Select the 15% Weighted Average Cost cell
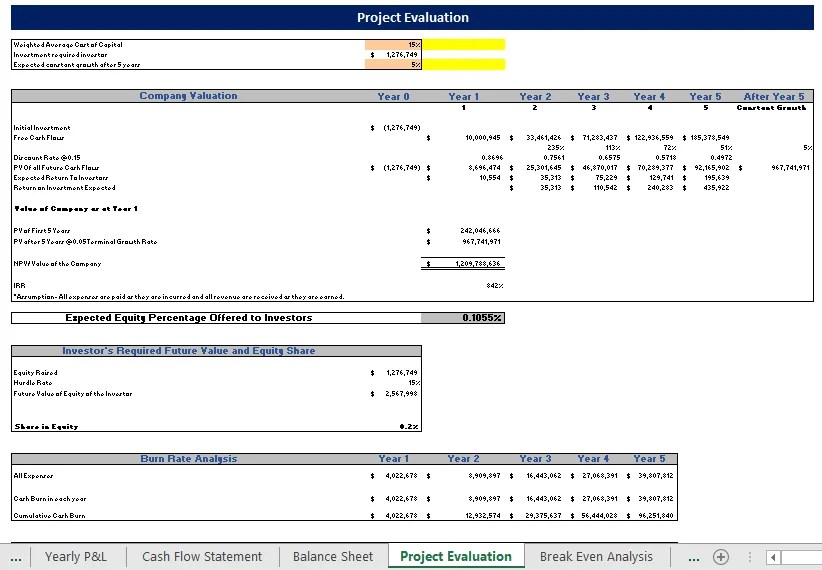 pos(393,45)
